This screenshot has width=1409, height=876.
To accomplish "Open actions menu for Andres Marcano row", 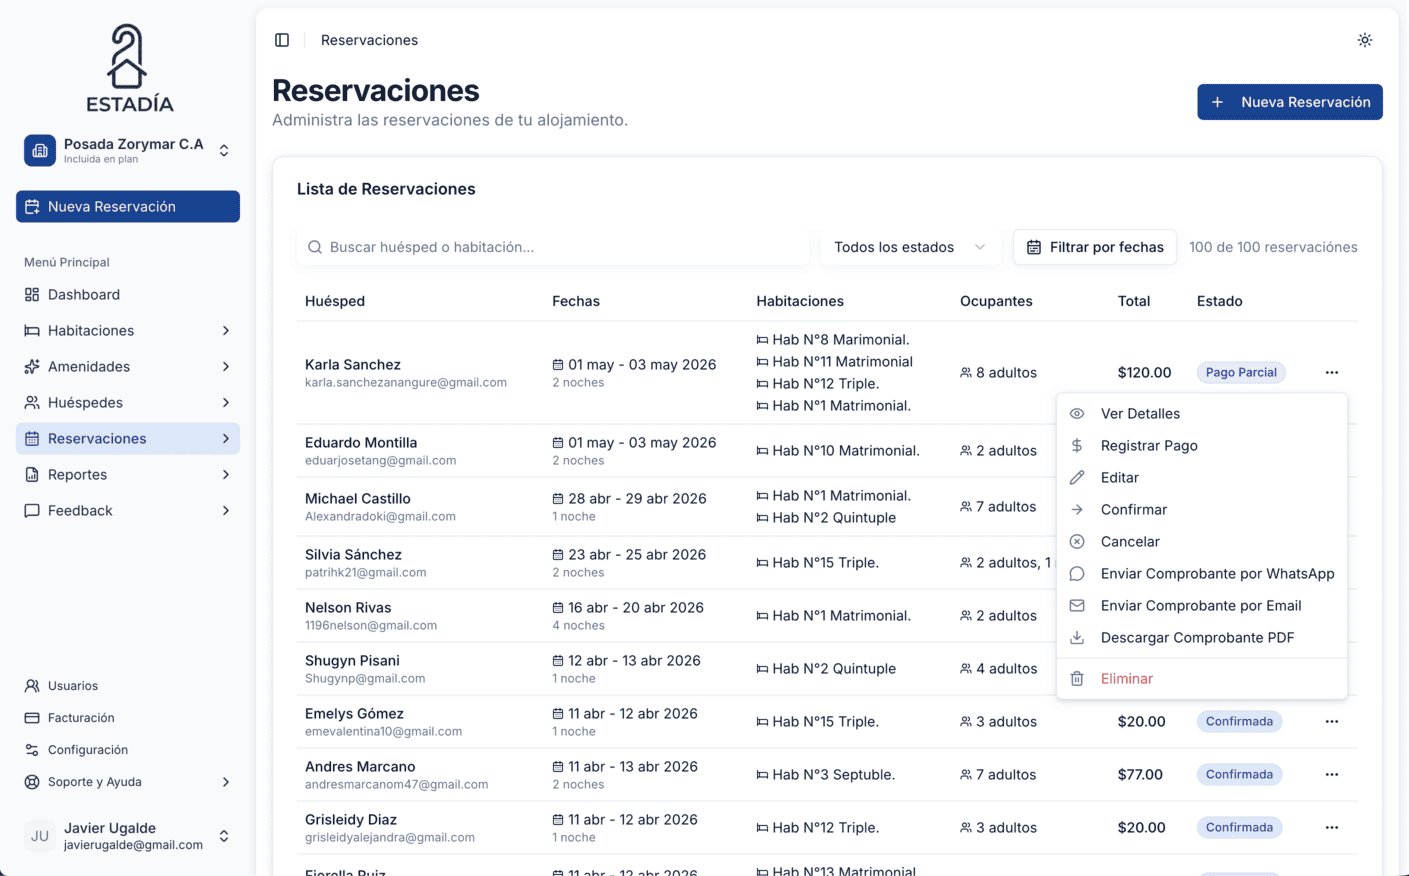I will click(1332, 774).
